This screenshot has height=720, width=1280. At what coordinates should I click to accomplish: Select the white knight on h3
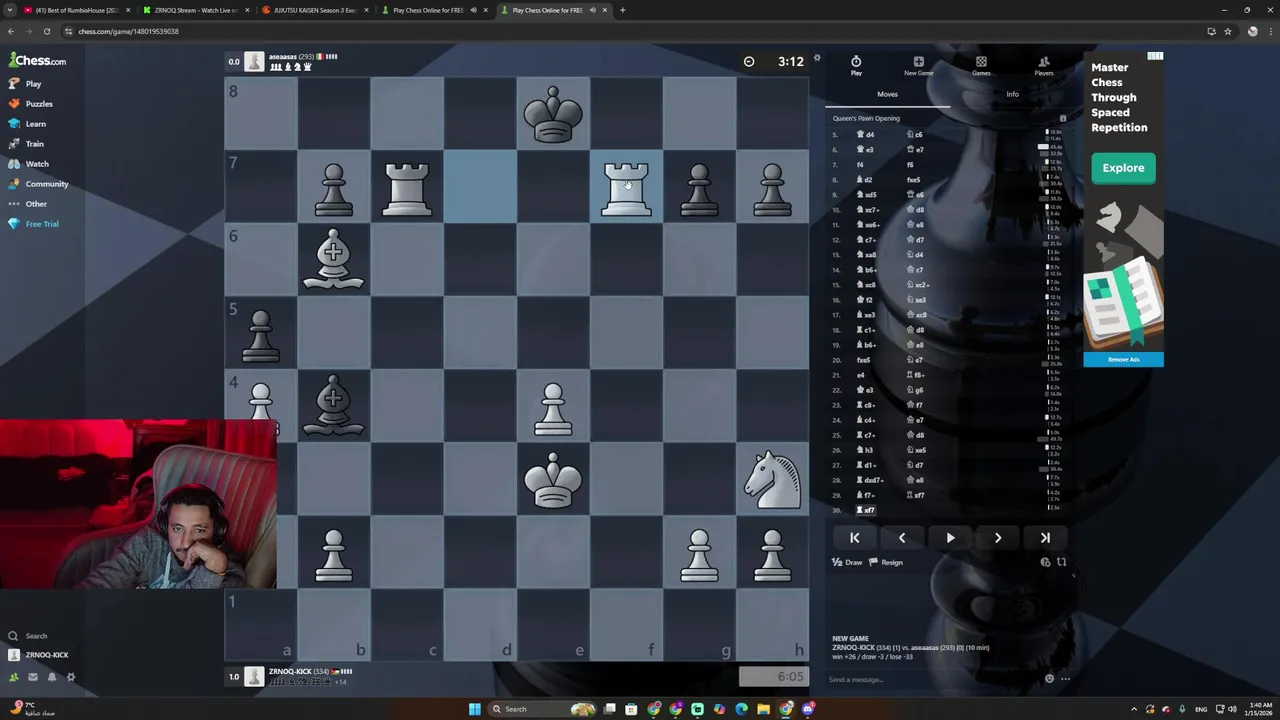tap(772, 479)
